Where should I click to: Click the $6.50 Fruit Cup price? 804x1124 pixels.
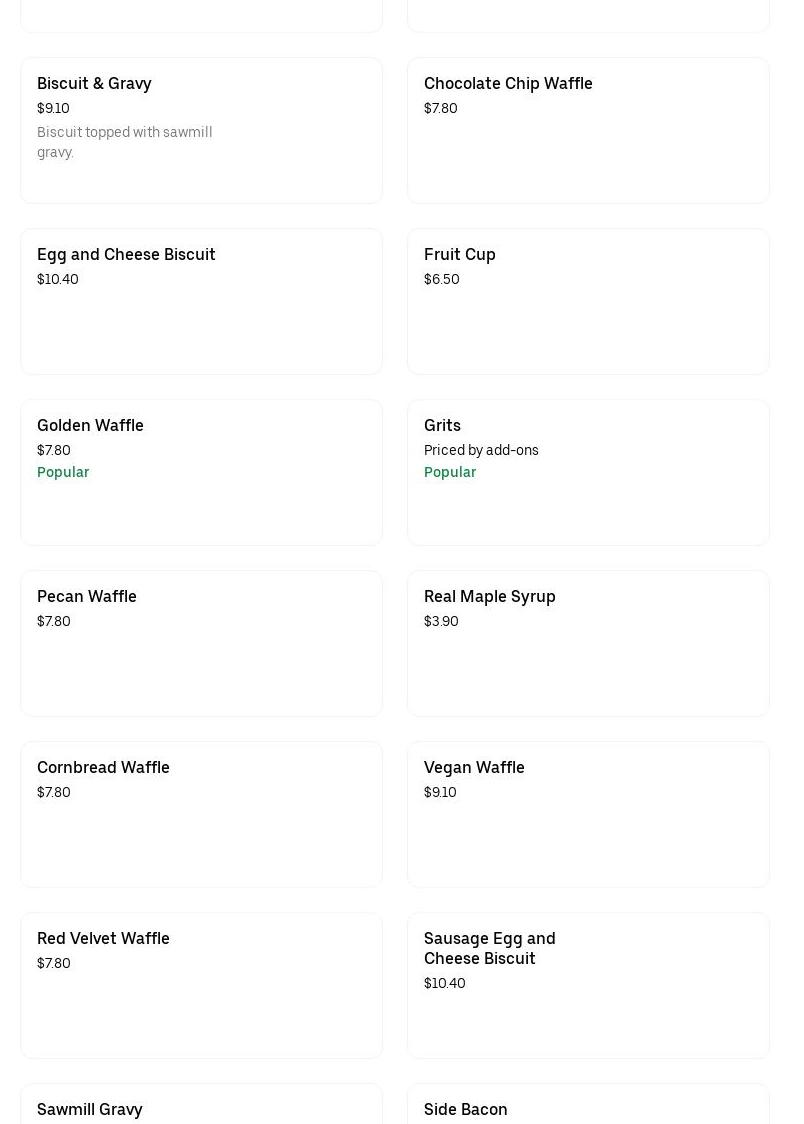442,279
